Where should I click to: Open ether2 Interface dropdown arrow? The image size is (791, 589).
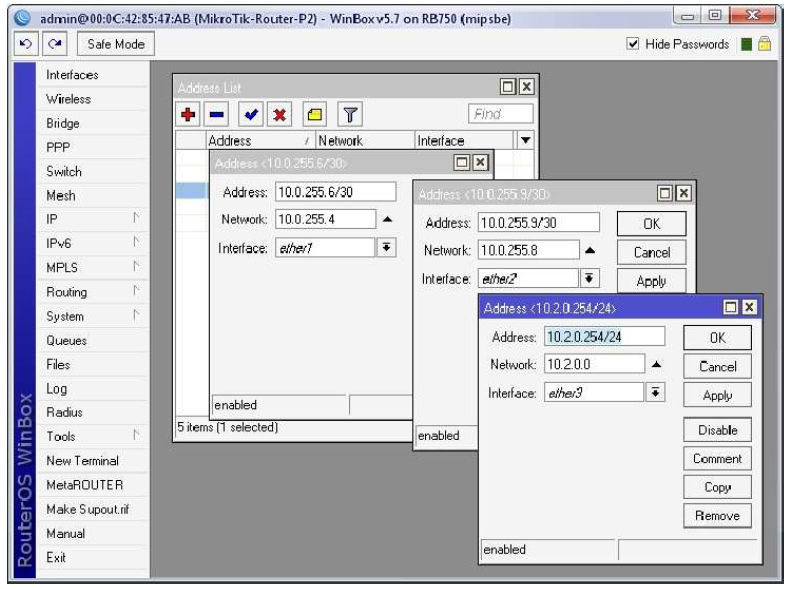point(589,278)
